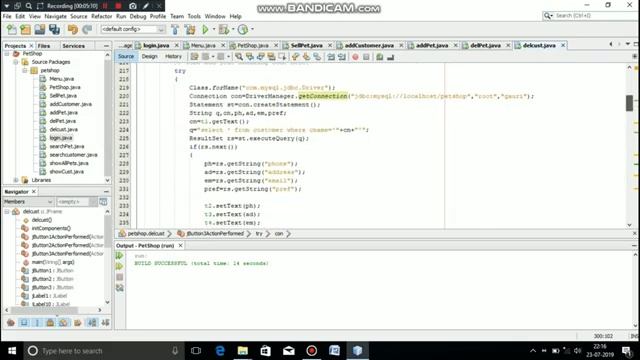Toggle Show Static Members filter in Navigator
This screenshot has width=640, height=360.
click(37, 323)
